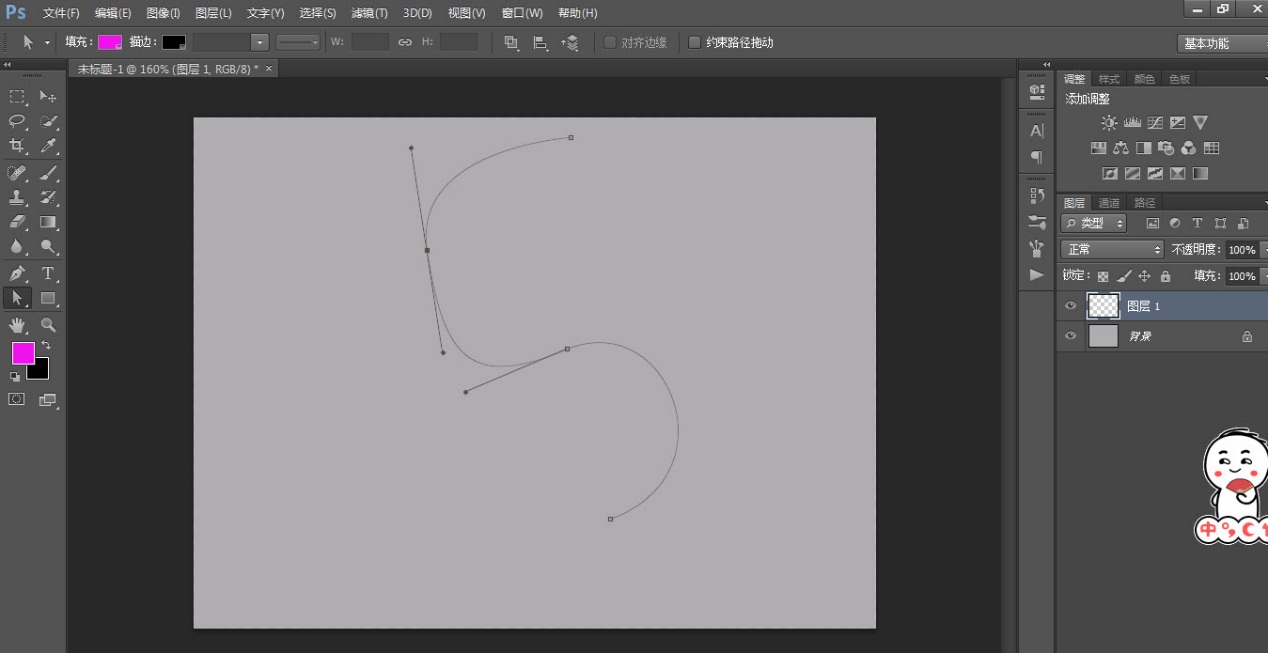Open the 文件(F) menu
Viewport: 1268px width, 653px height.
coord(61,13)
